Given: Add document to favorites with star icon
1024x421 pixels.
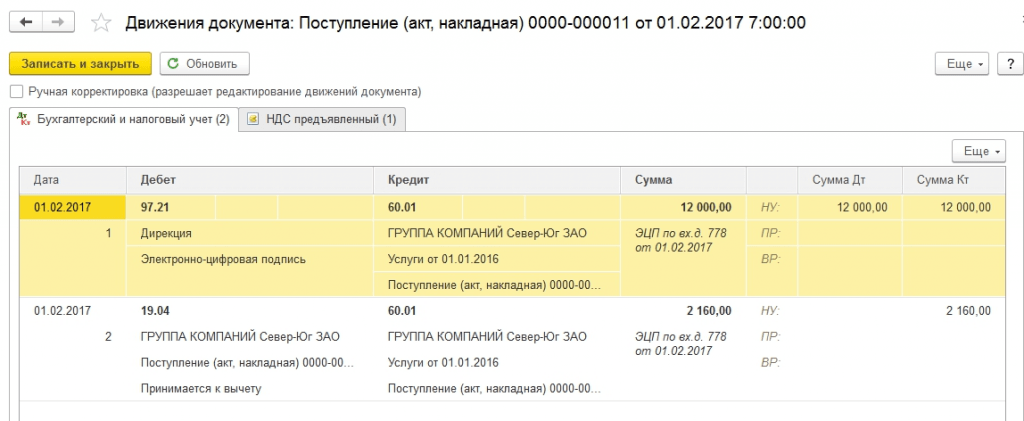Looking at the screenshot, I should pos(100,22).
